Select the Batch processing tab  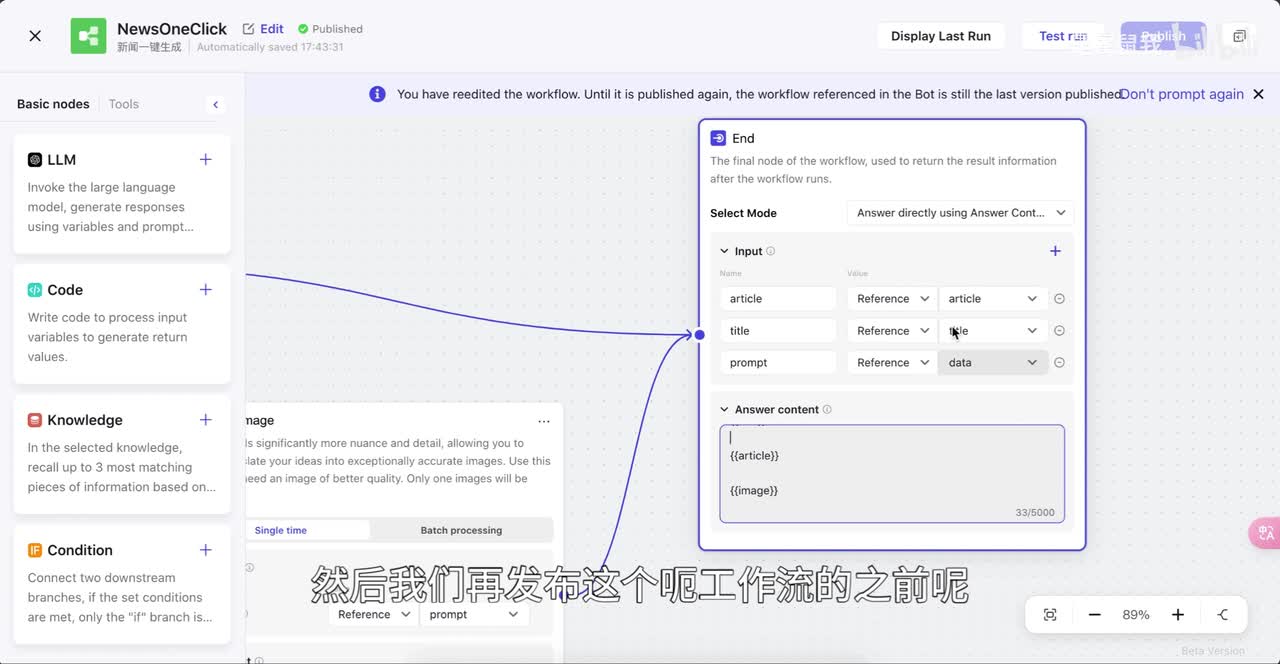pos(461,530)
